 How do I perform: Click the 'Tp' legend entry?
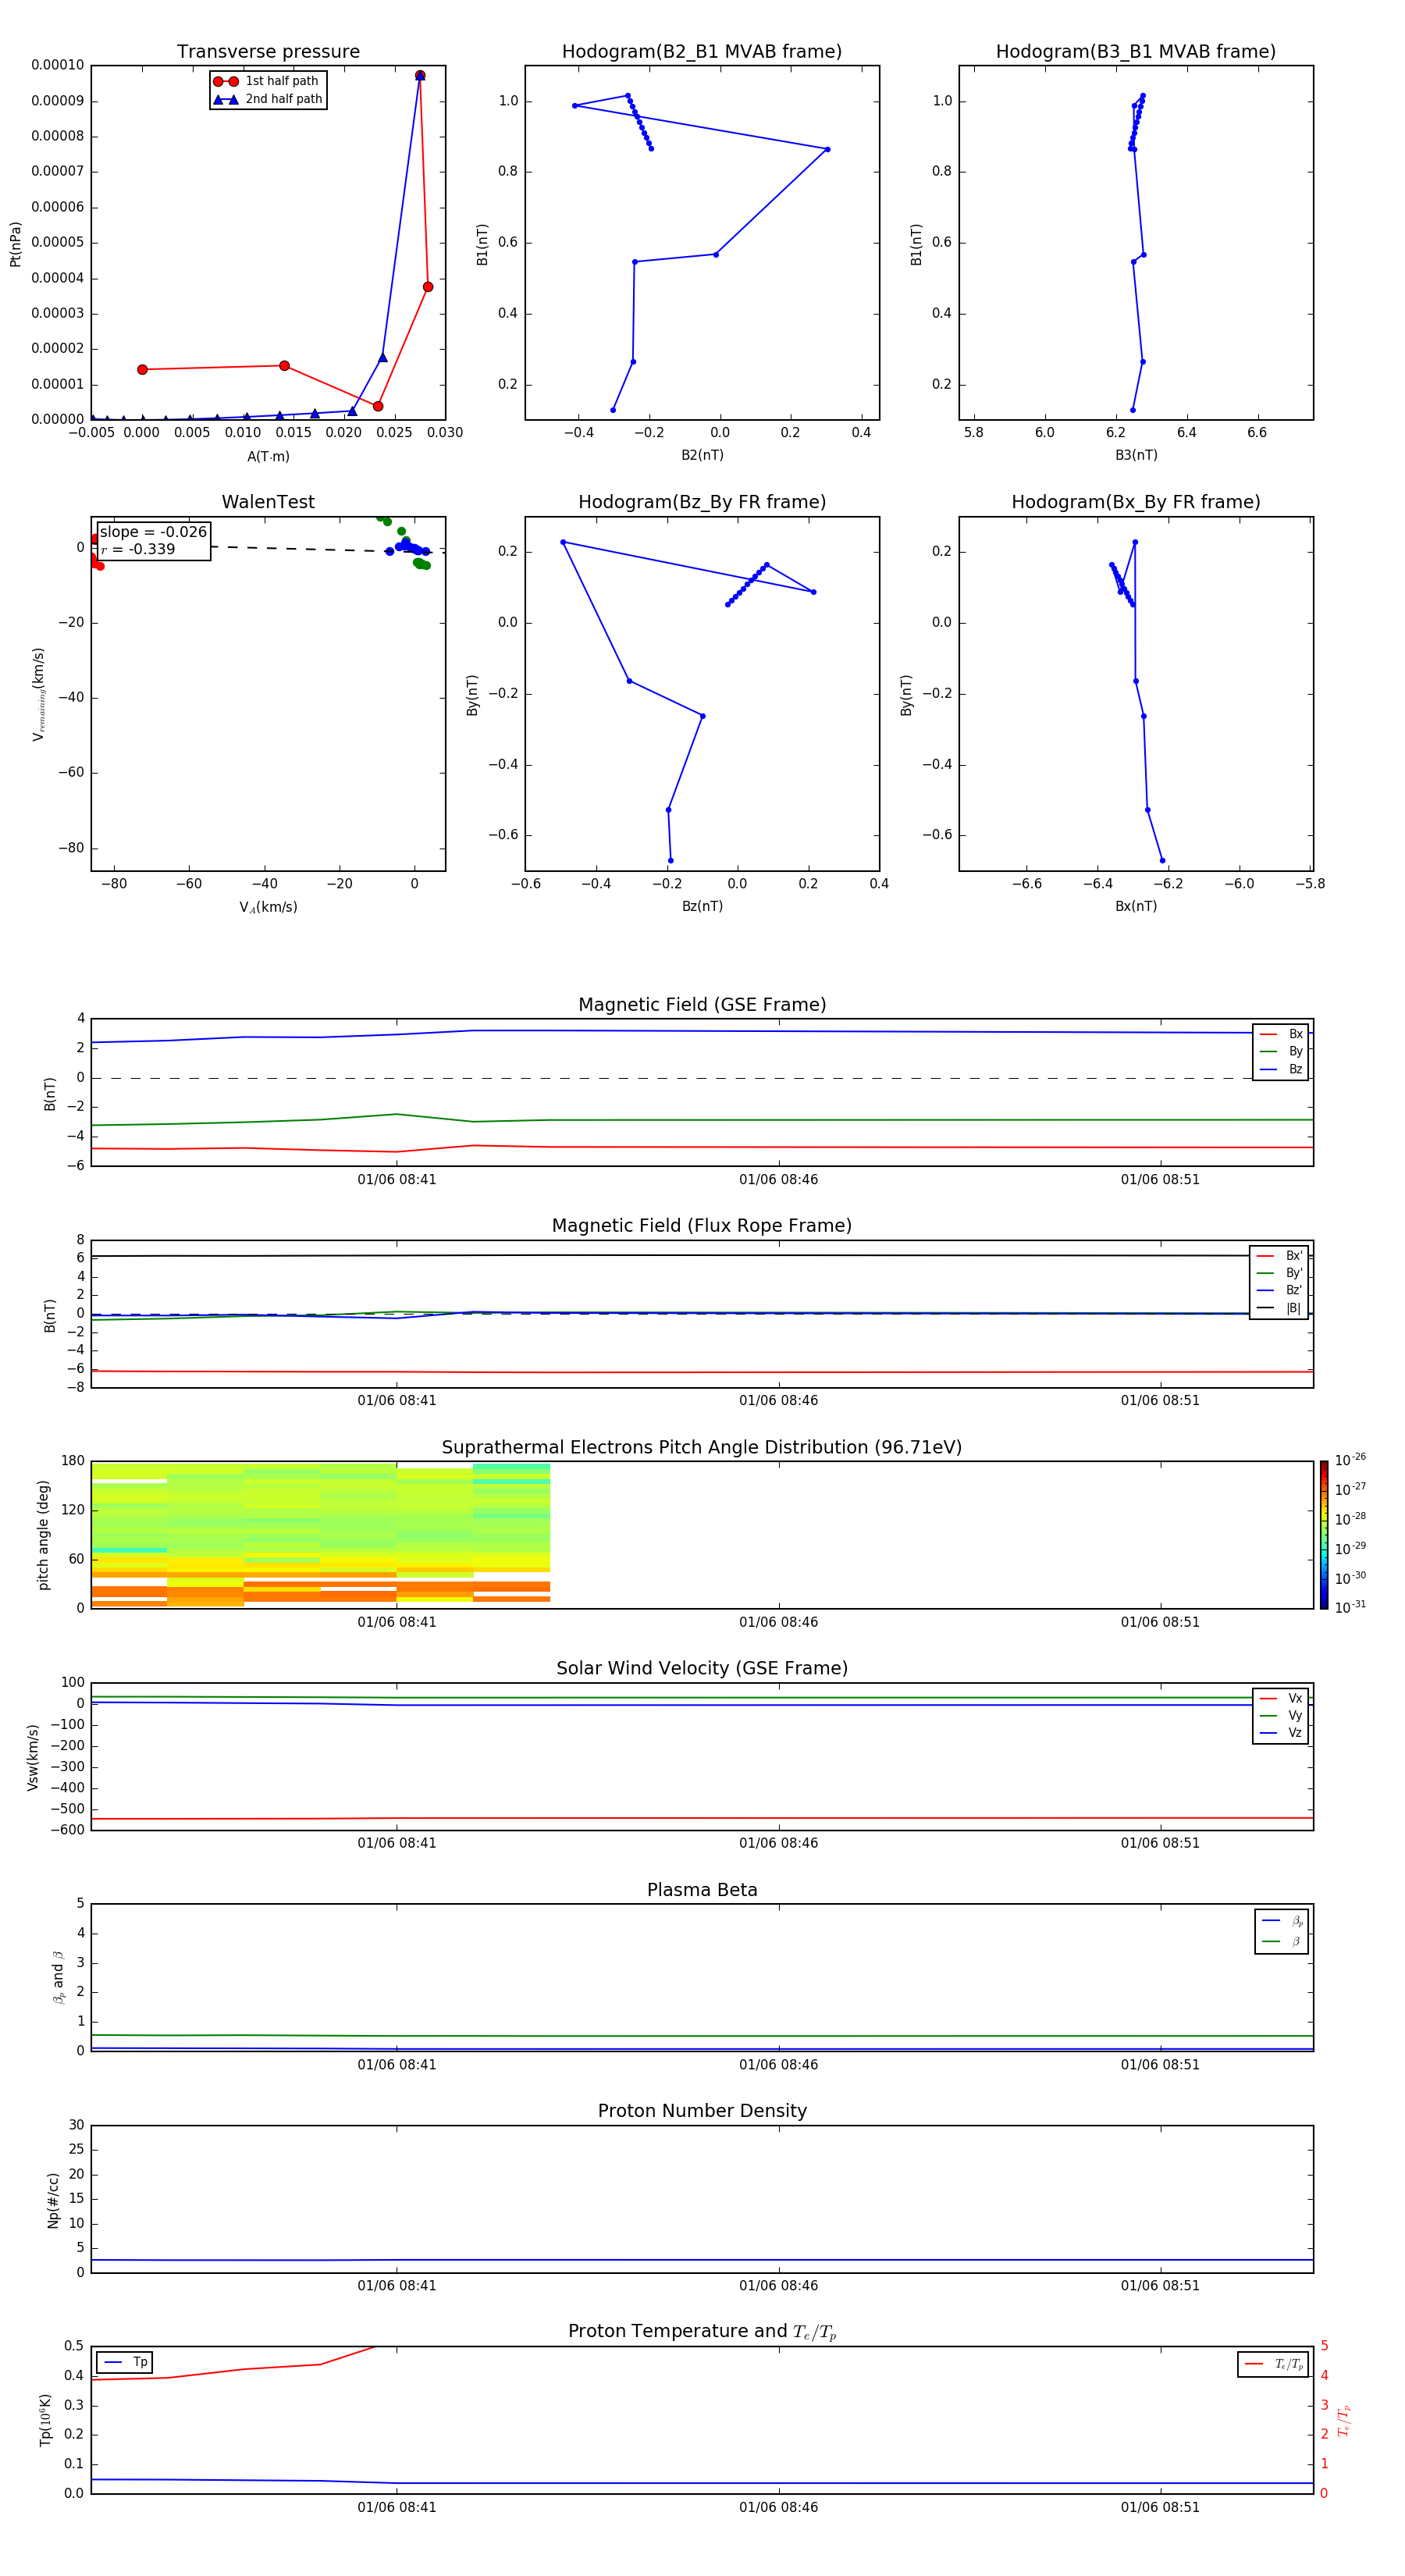pos(125,2362)
